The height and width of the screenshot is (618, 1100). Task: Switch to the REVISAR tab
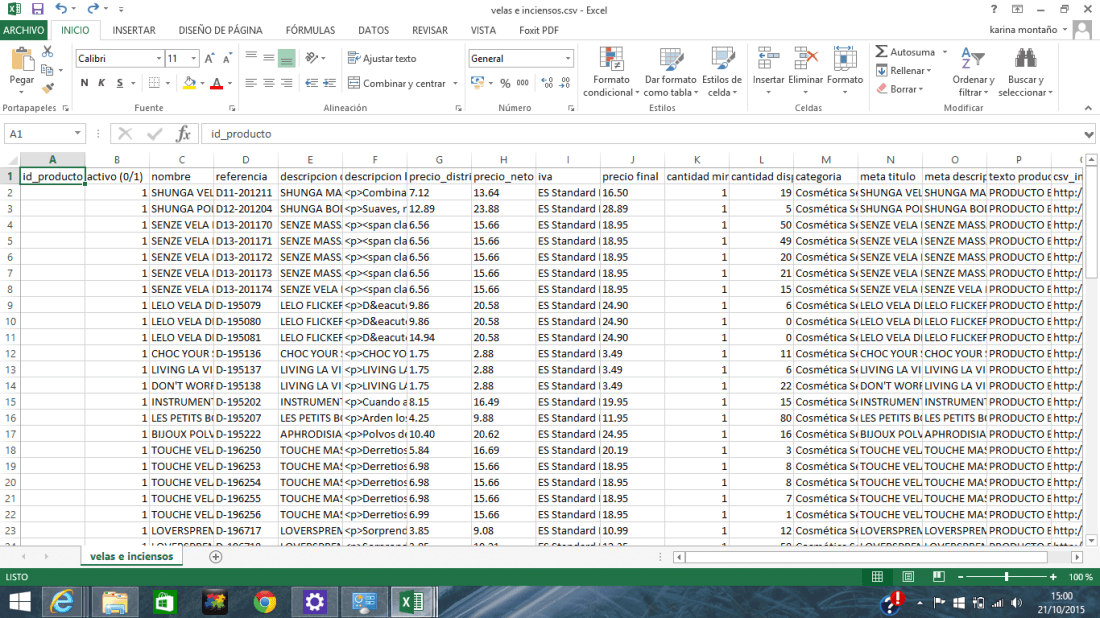click(x=429, y=30)
